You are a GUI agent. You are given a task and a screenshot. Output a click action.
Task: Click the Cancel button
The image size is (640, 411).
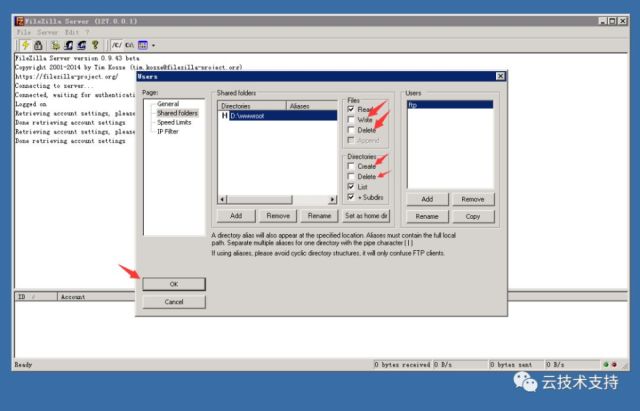pos(174,302)
